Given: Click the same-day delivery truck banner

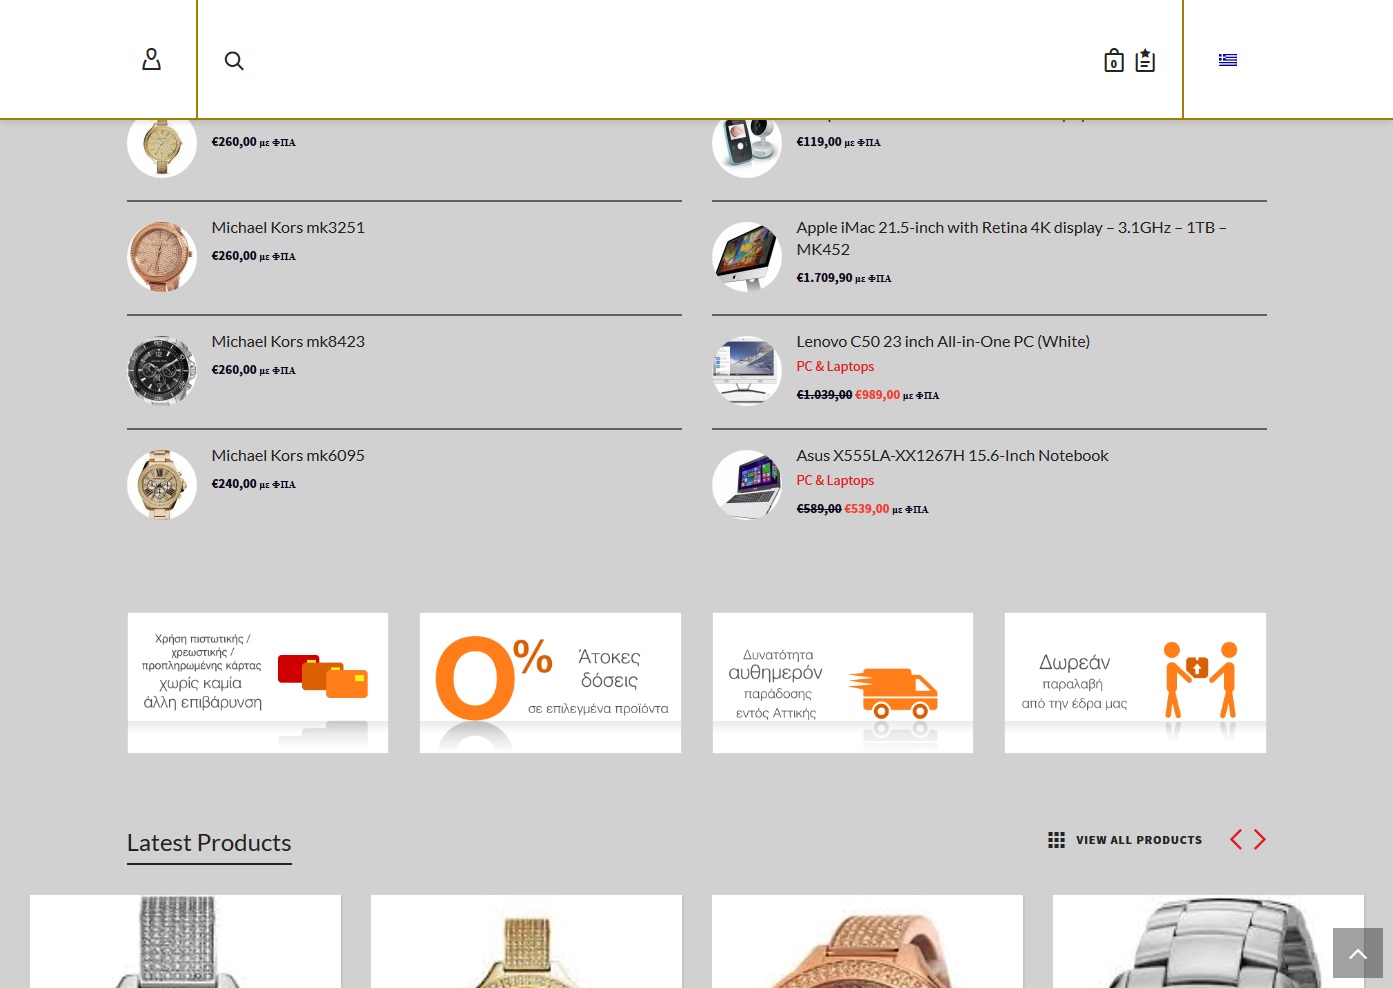Looking at the screenshot, I should (842, 683).
